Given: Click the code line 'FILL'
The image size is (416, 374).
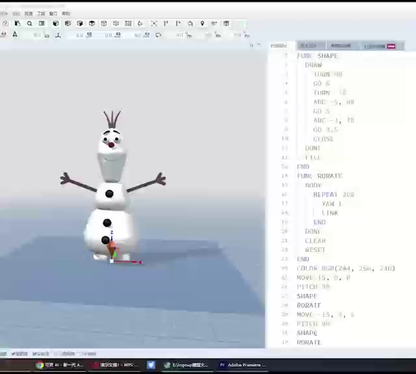Looking at the screenshot, I should click(x=313, y=157).
